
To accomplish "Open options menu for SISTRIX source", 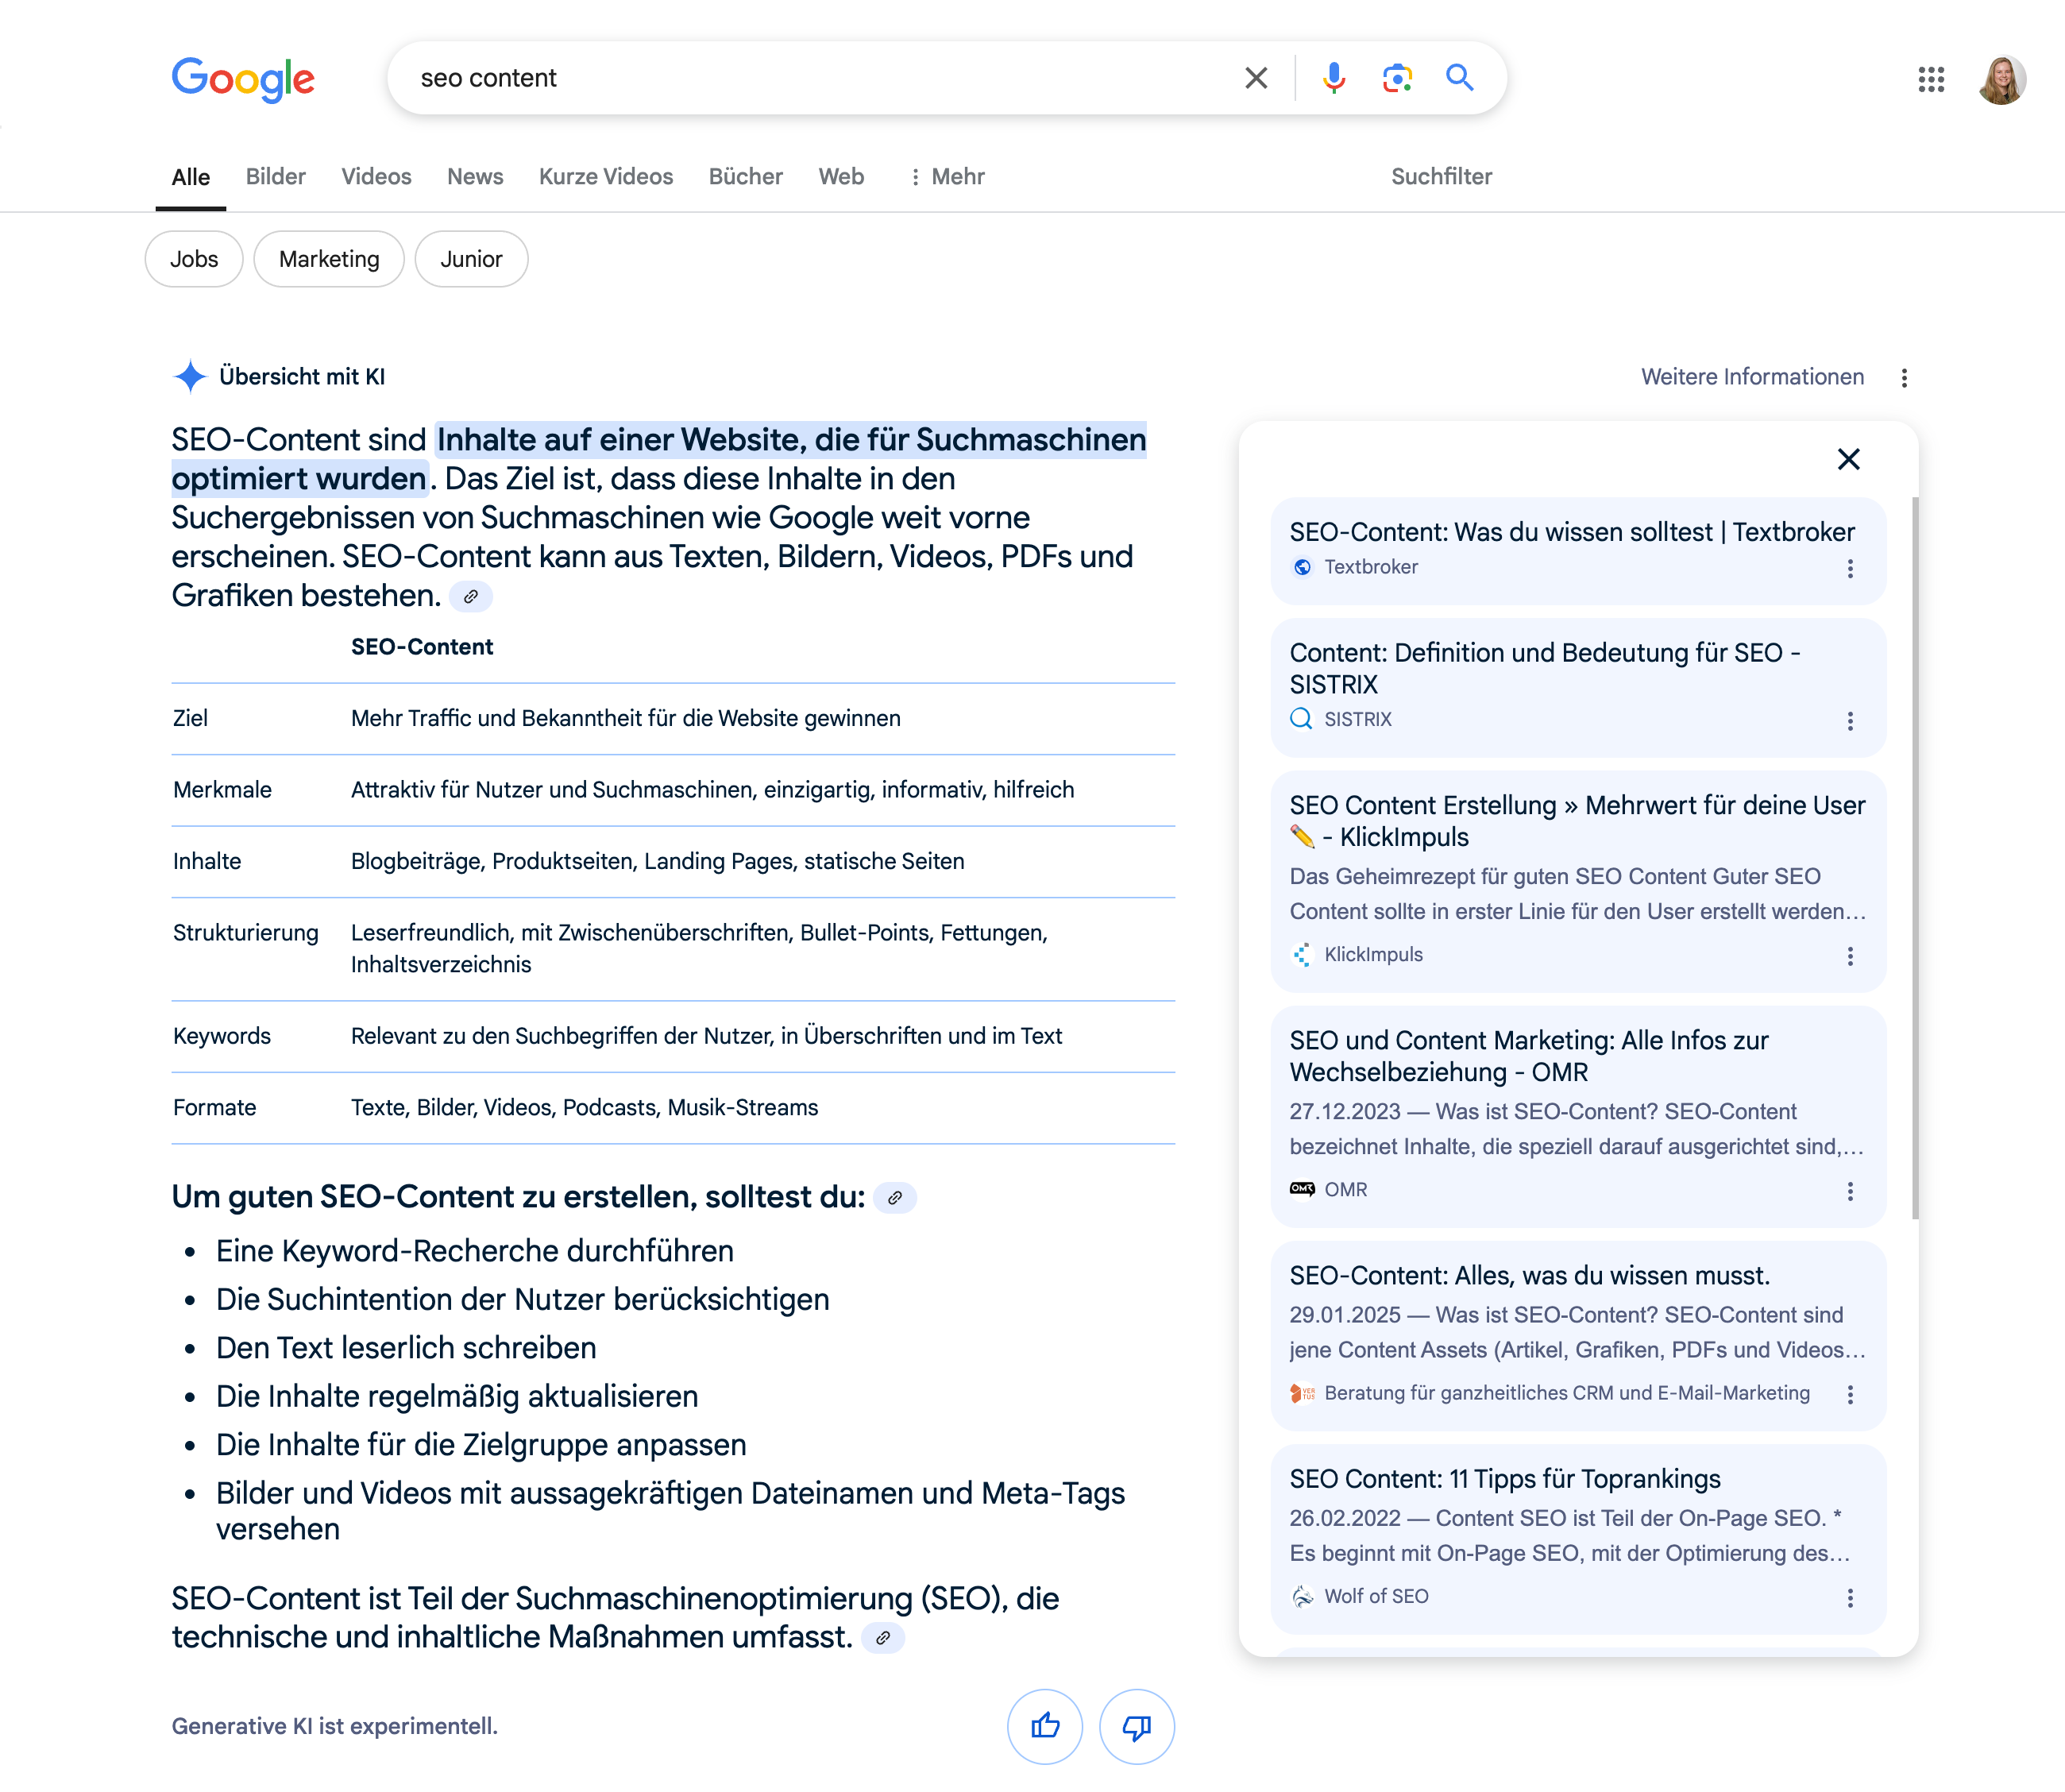I will 1850,721.
